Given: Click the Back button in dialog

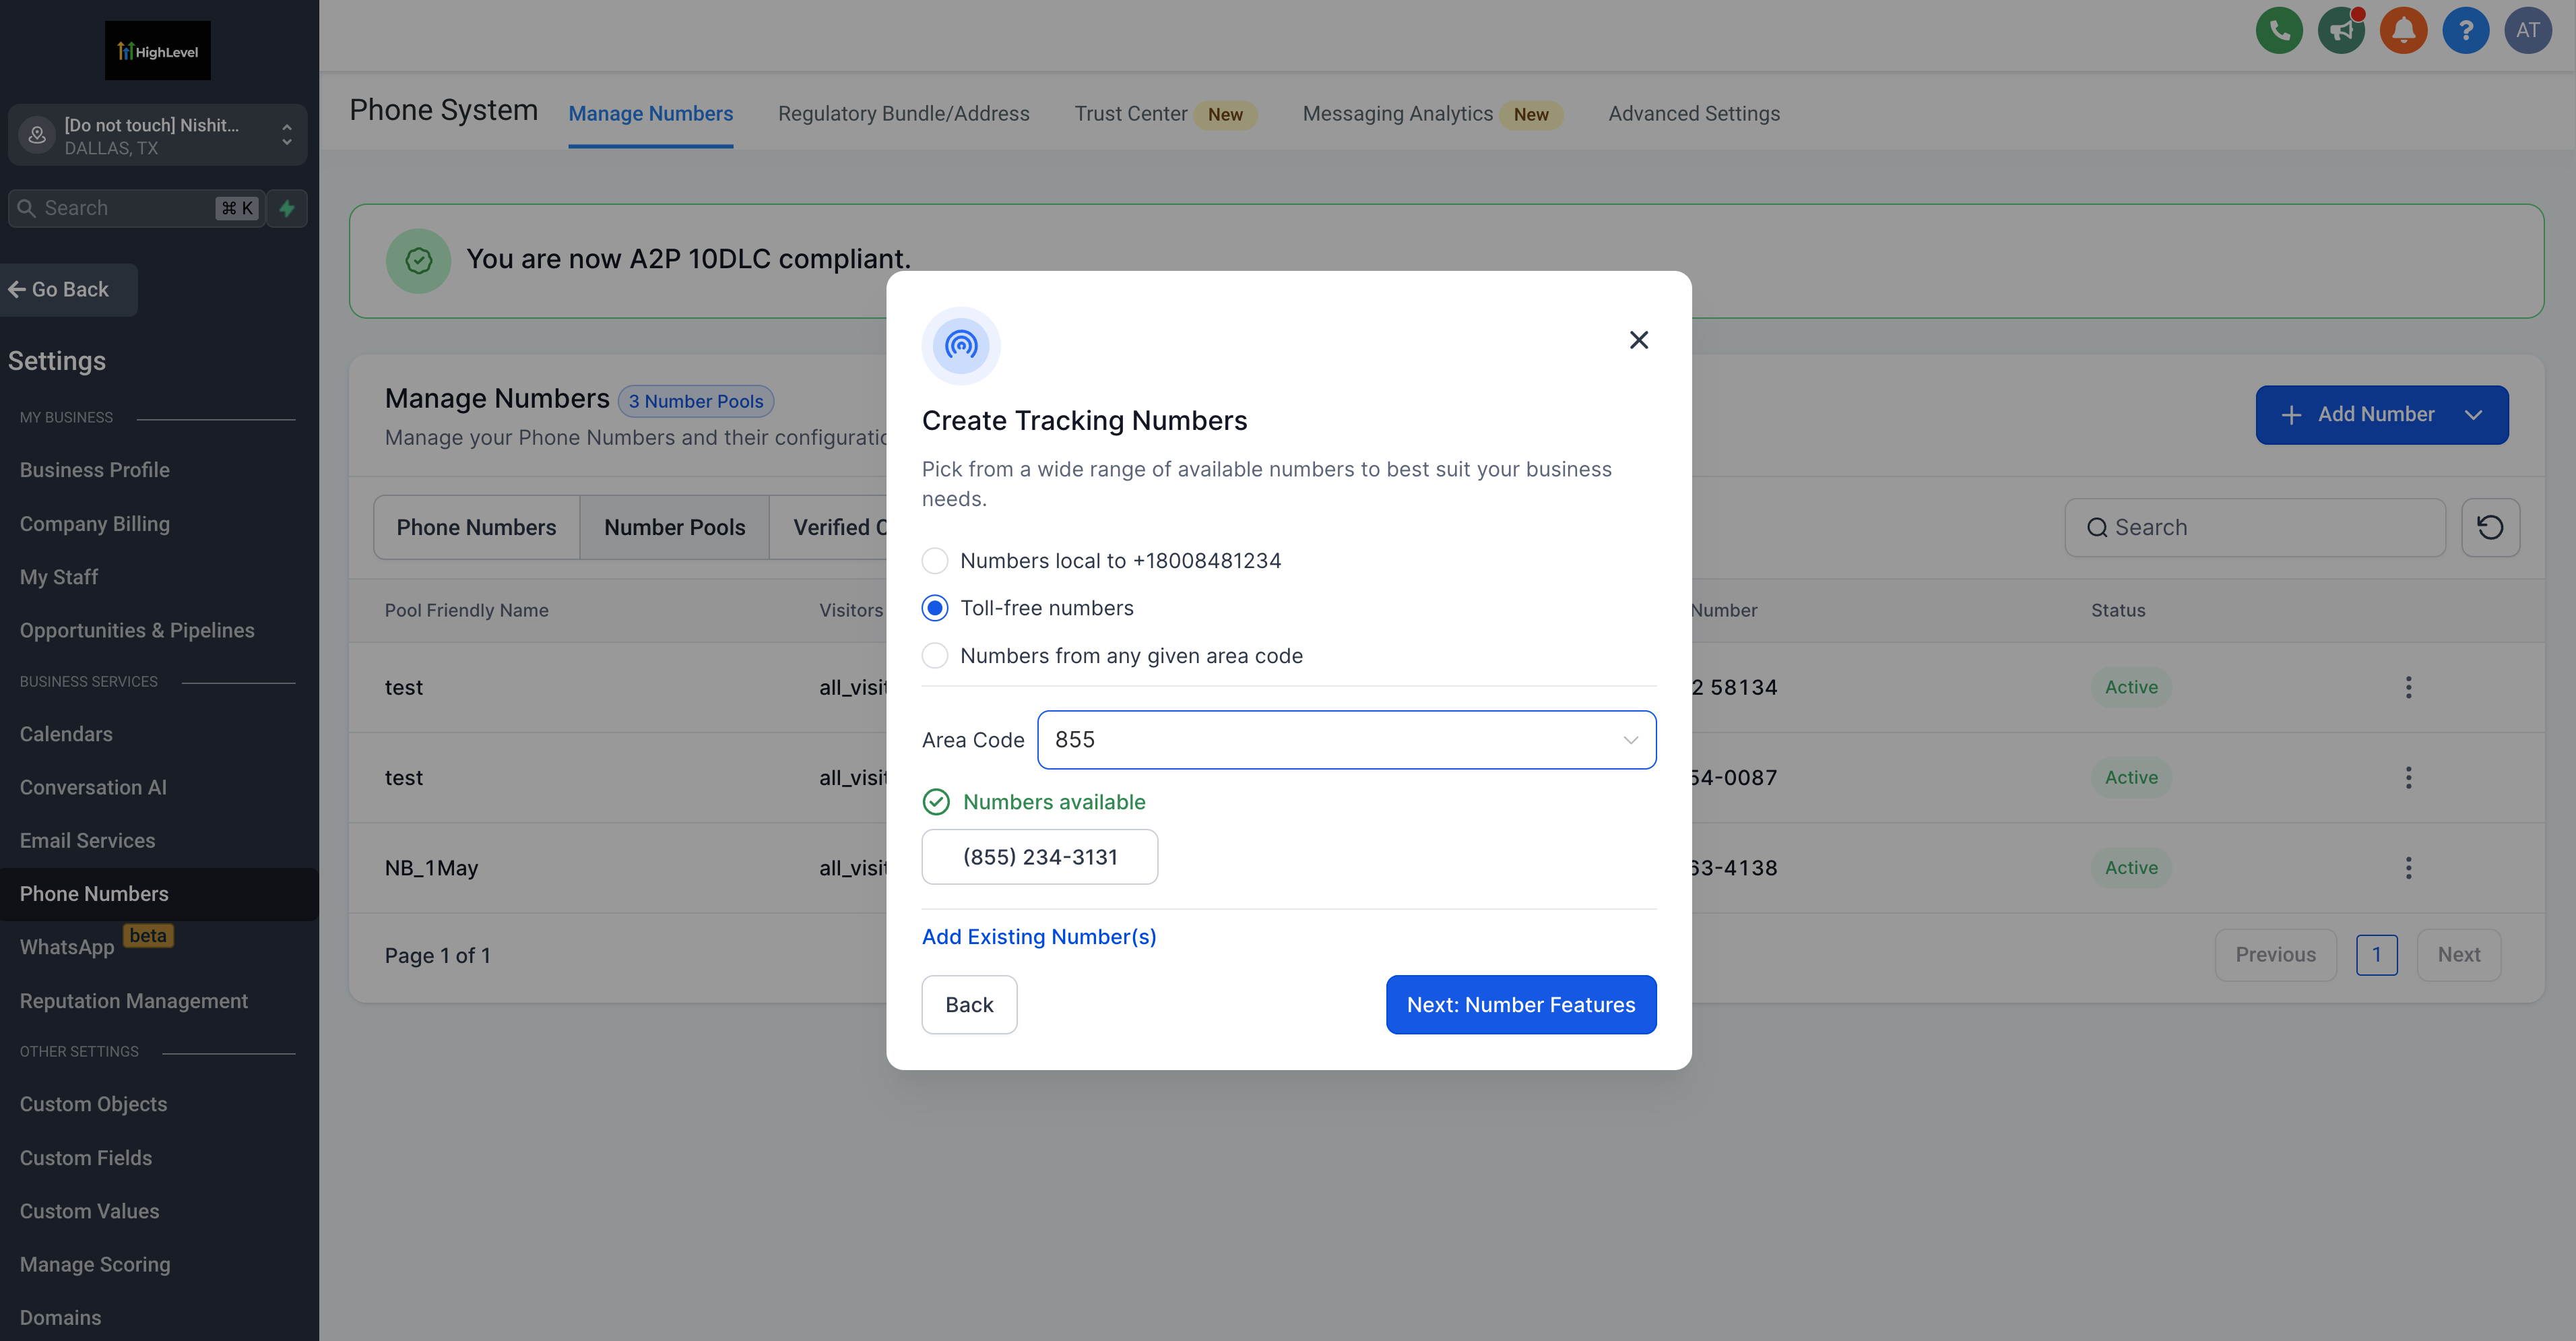Looking at the screenshot, I should [969, 1004].
